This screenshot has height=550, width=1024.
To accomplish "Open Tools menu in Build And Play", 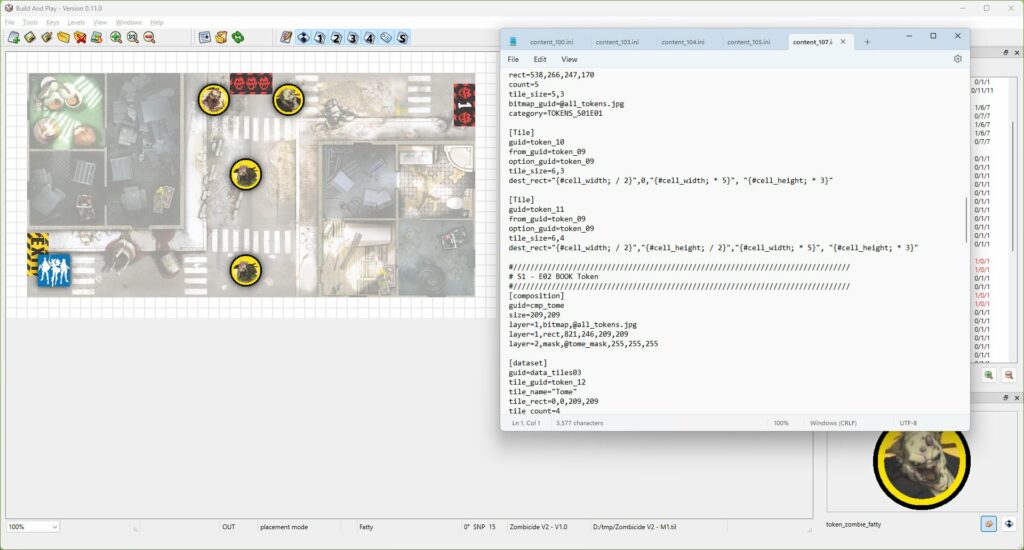I will [x=30, y=22].
